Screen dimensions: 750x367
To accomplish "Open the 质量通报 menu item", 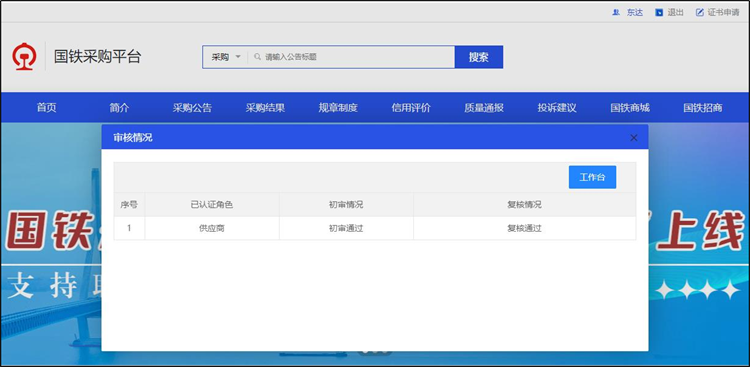I will coord(484,108).
